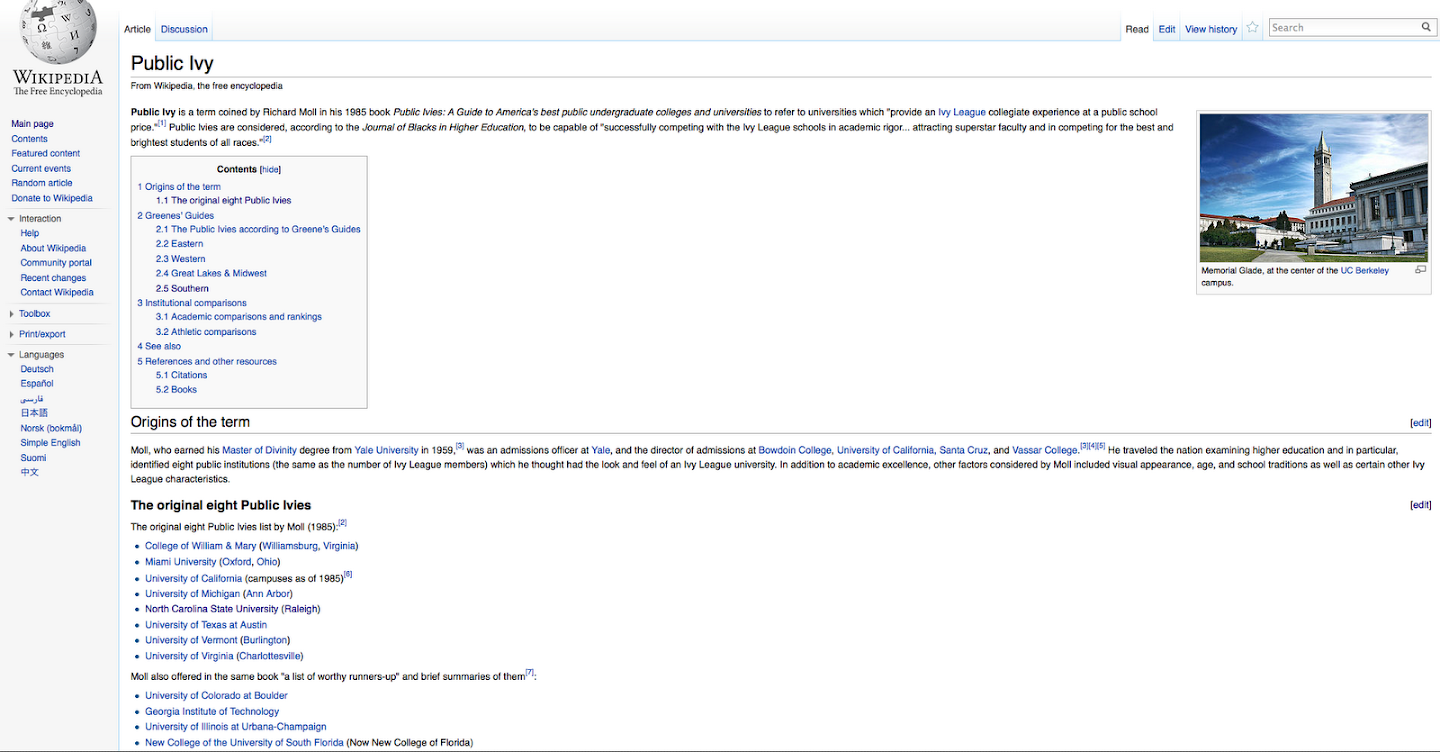Jump to '2 Greenes' Guides' section
The height and width of the screenshot is (752, 1440).
(x=176, y=215)
